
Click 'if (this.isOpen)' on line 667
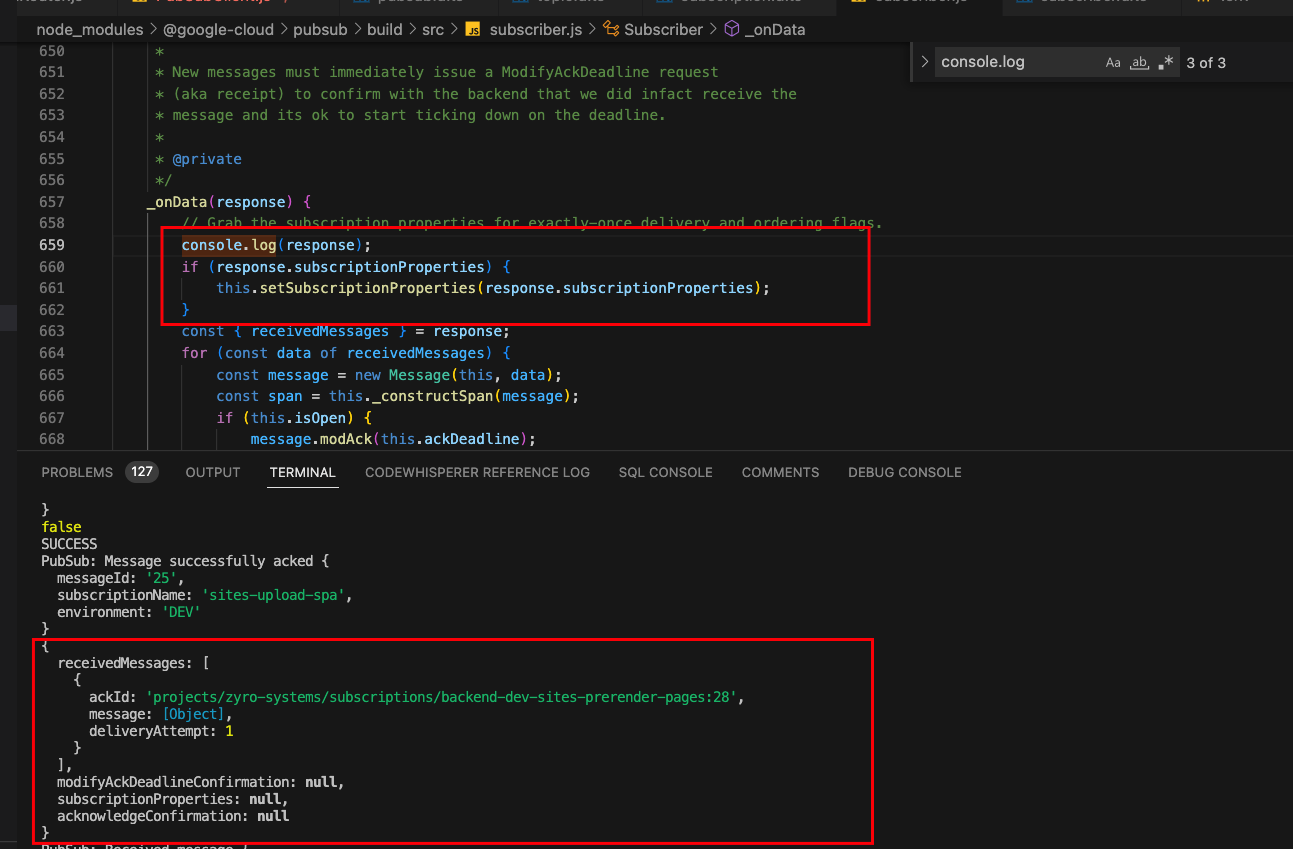[x=294, y=418]
